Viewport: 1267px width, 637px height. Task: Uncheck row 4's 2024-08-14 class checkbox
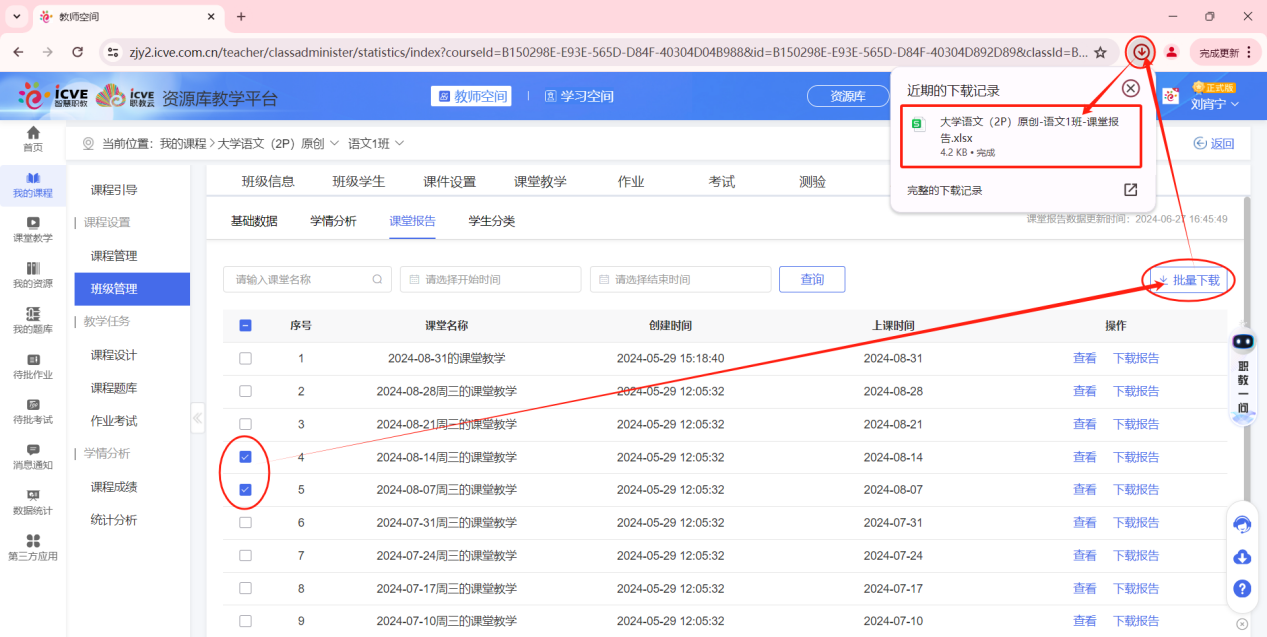click(x=245, y=456)
